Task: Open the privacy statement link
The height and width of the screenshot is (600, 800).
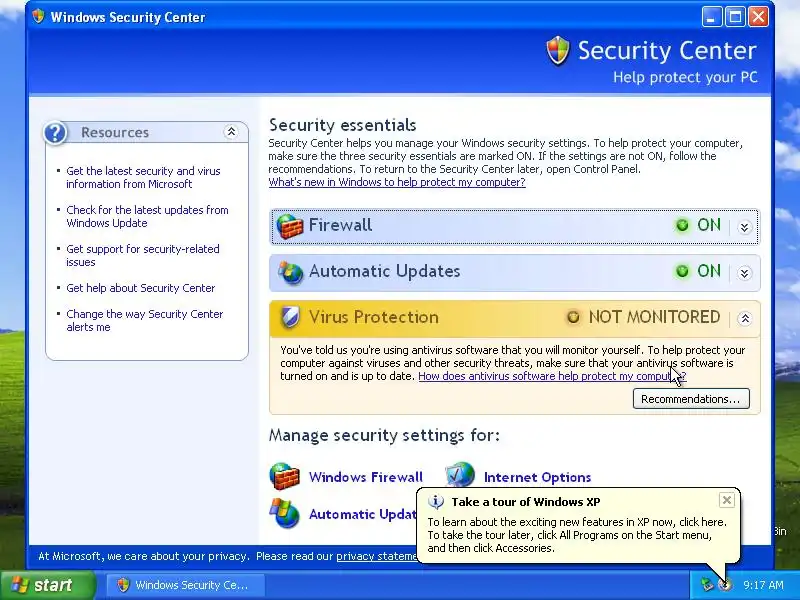Action: (x=377, y=556)
